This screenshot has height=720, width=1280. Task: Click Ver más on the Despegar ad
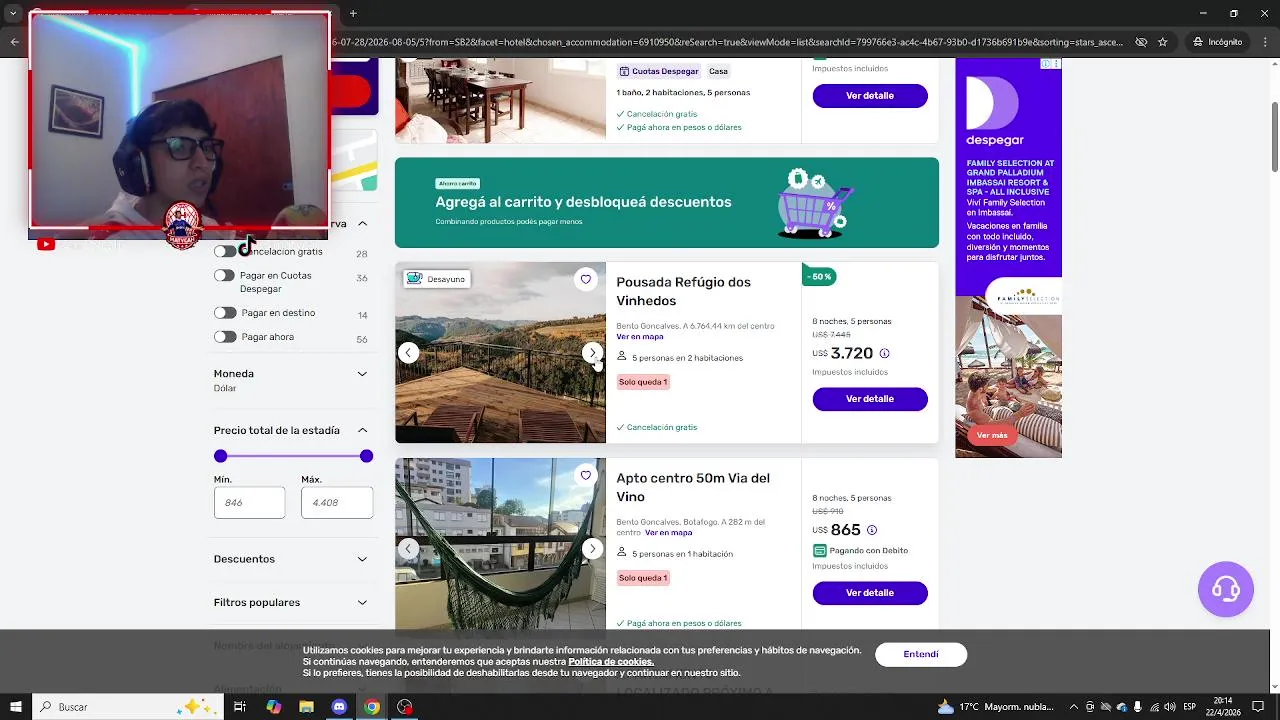tap(992, 435)
